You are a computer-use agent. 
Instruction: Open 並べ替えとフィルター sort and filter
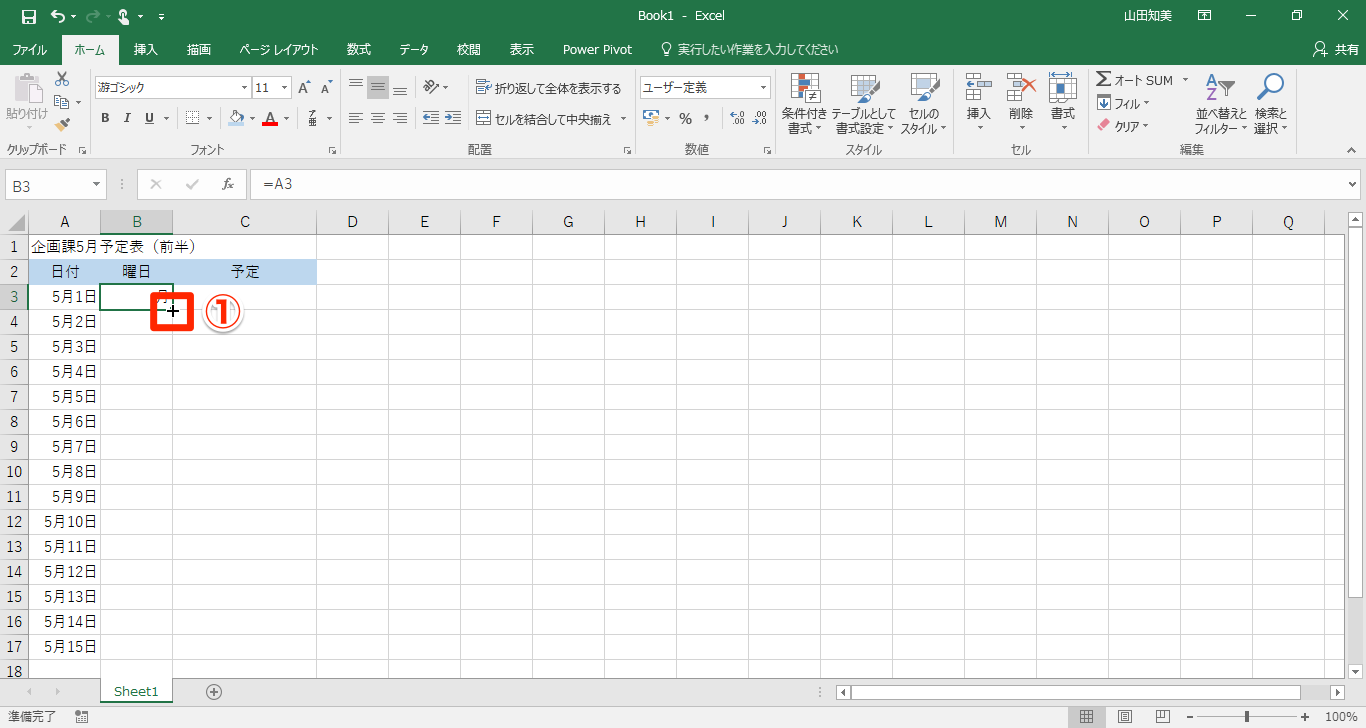pos(1221,104)
